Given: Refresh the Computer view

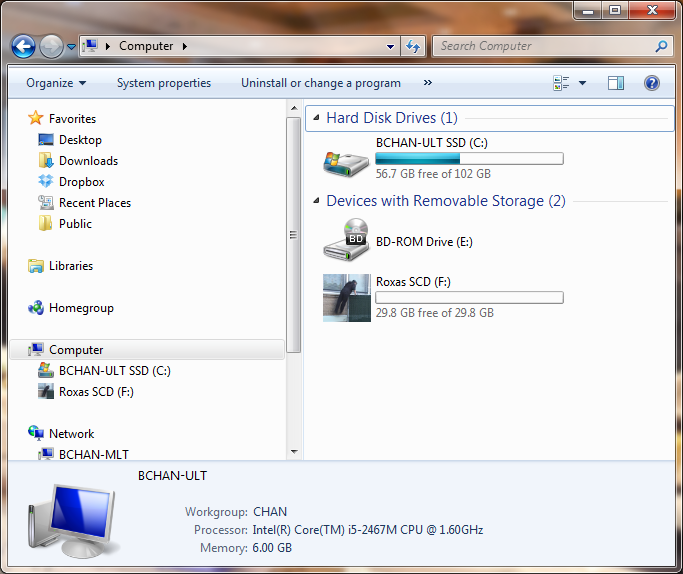Looking at the screenshot, I should coord(413,46).
